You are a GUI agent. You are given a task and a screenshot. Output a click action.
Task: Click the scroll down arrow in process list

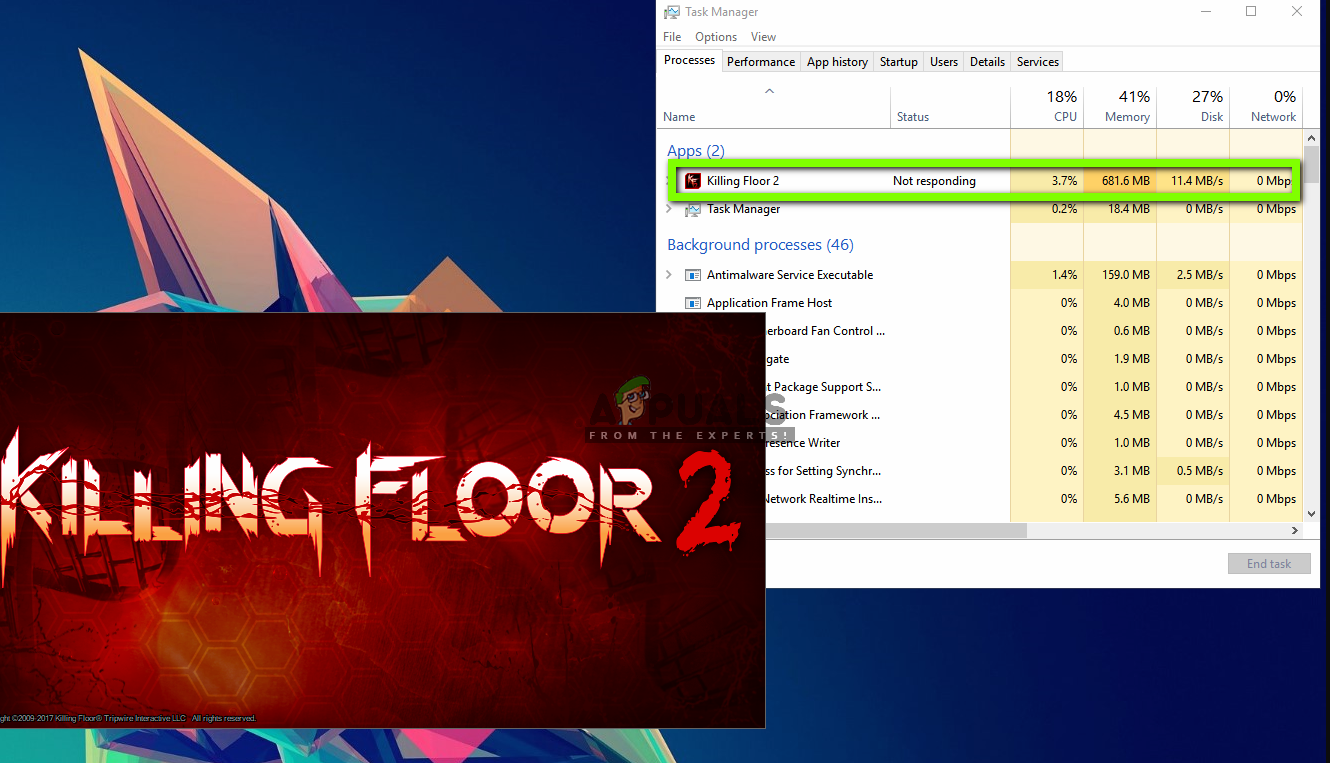coord(1310,513)
